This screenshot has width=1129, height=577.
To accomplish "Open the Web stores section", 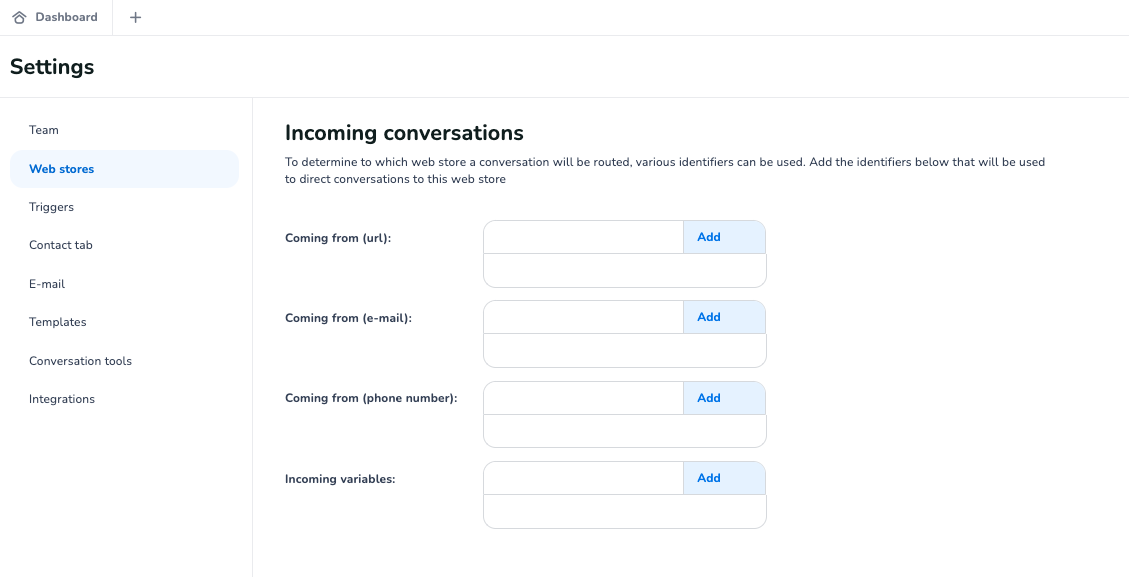I will [61, 168].
